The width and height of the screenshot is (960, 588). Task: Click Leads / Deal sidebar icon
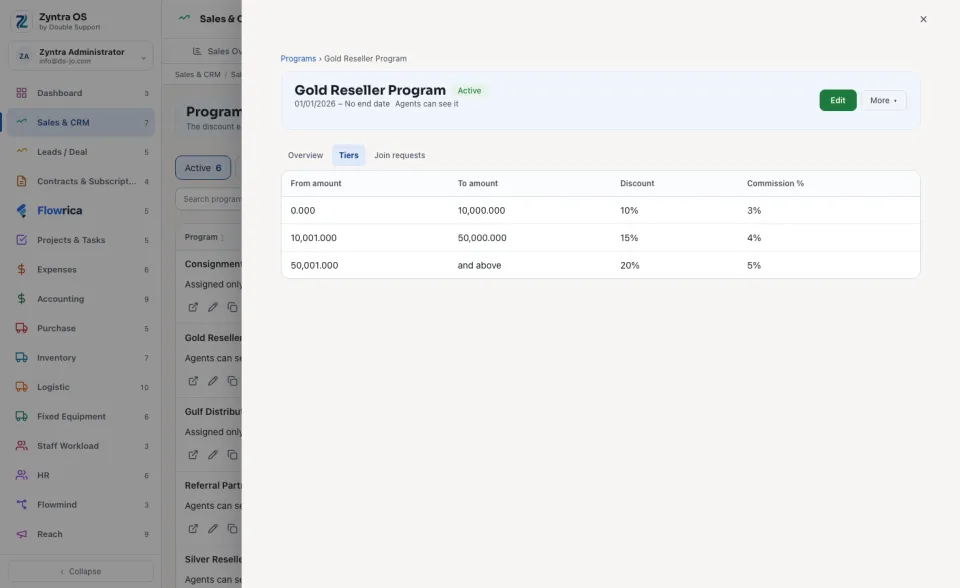point(21,151)
